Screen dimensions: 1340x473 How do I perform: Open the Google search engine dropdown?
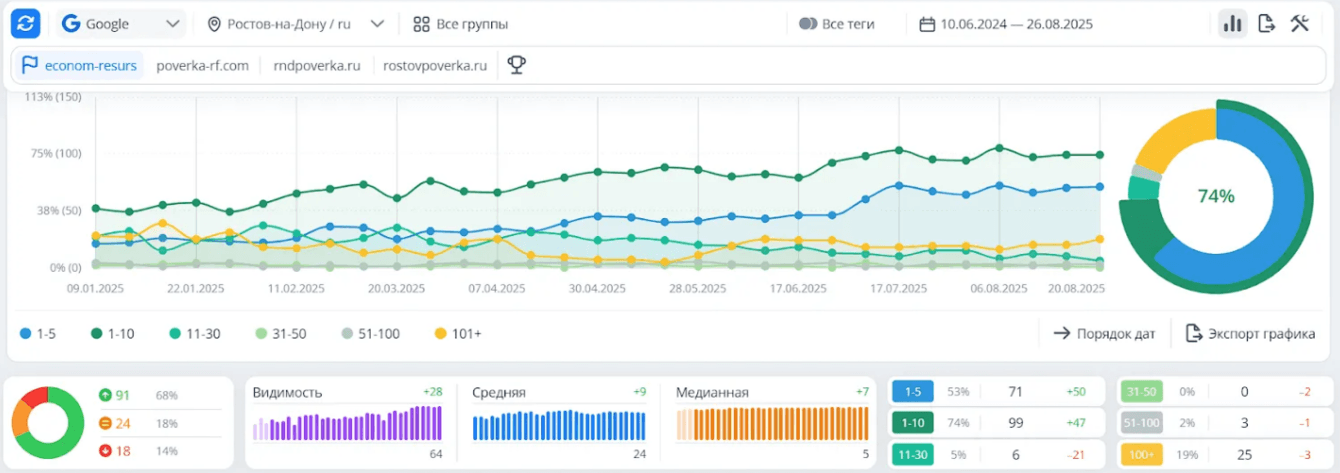pos(122,24)
